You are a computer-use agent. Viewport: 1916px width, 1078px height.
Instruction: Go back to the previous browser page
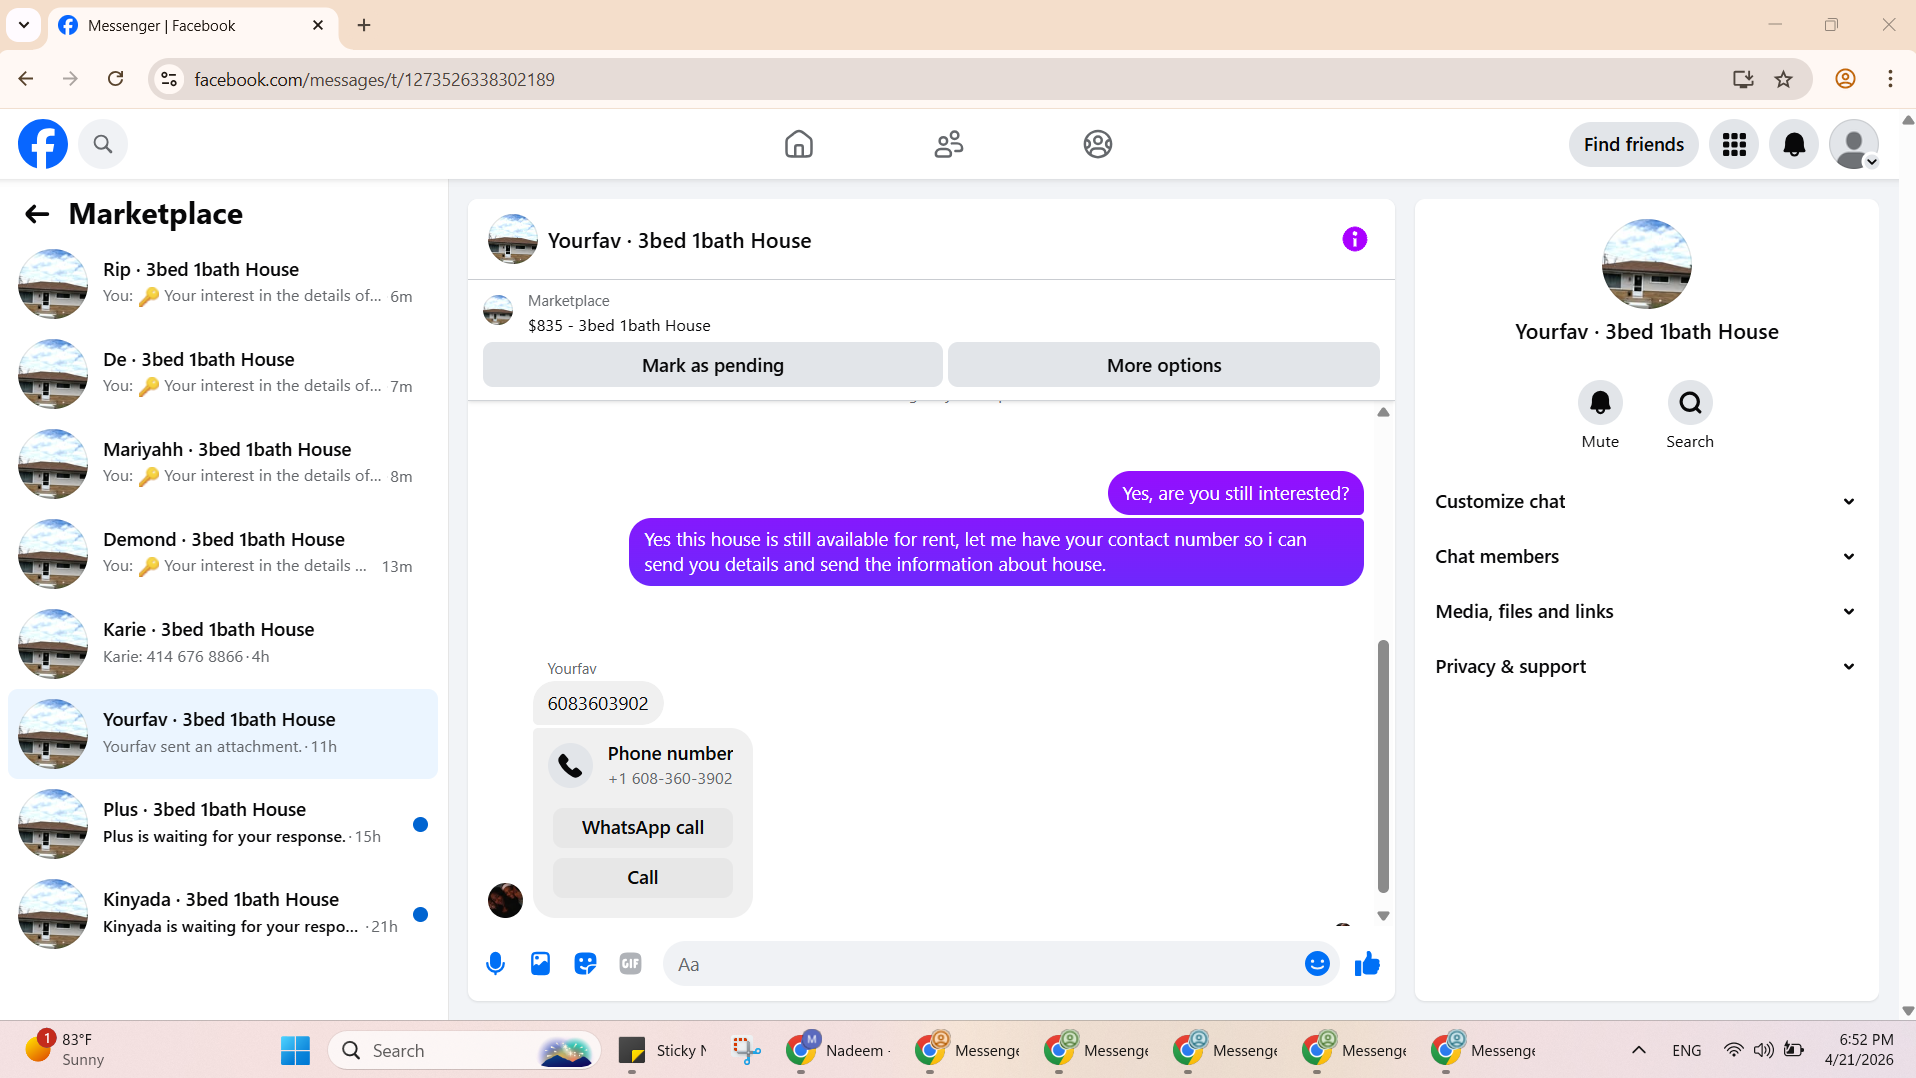[x=26, y=79]
